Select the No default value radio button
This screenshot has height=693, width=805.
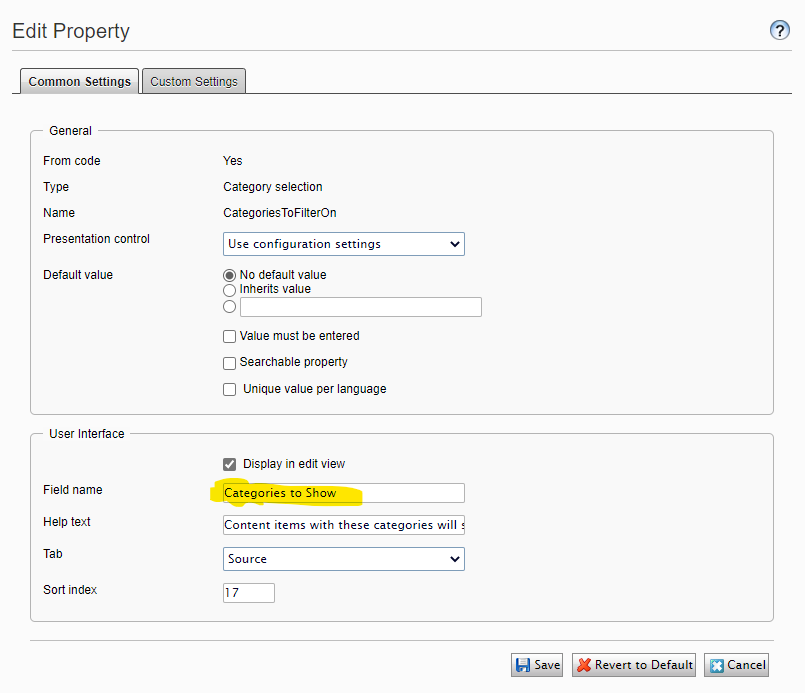coord(230,275)
